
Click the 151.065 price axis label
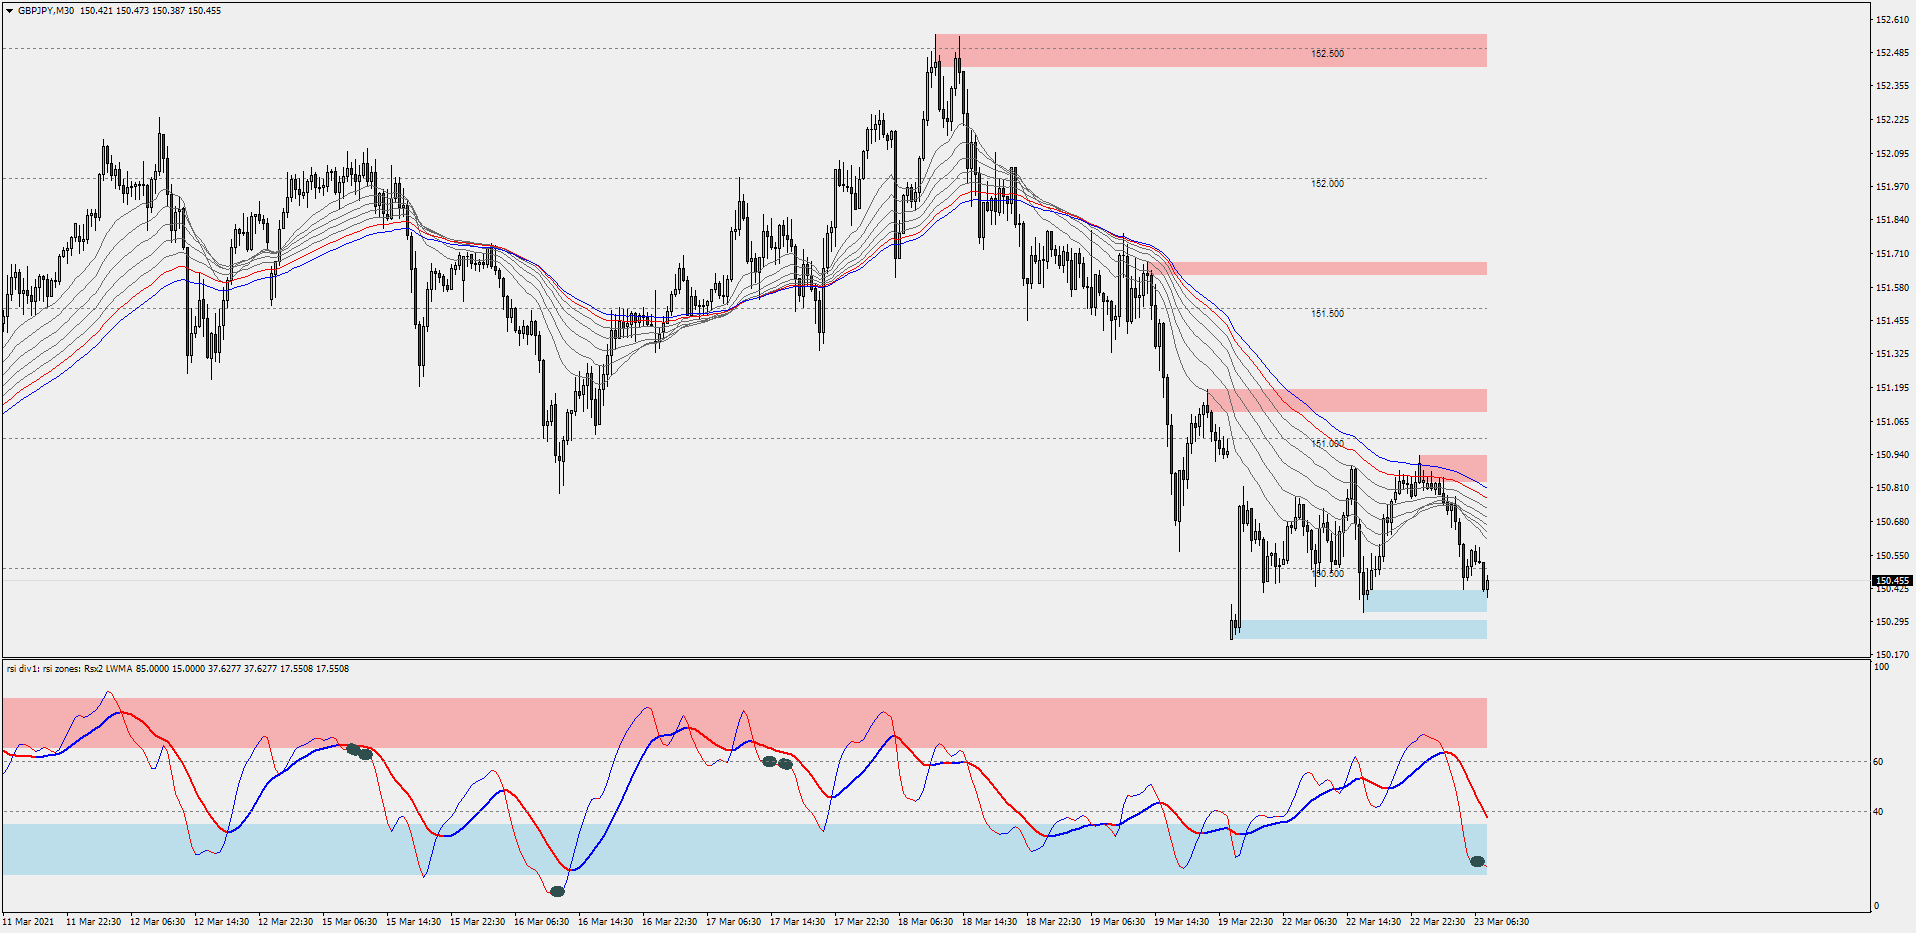click(1892, 422)
